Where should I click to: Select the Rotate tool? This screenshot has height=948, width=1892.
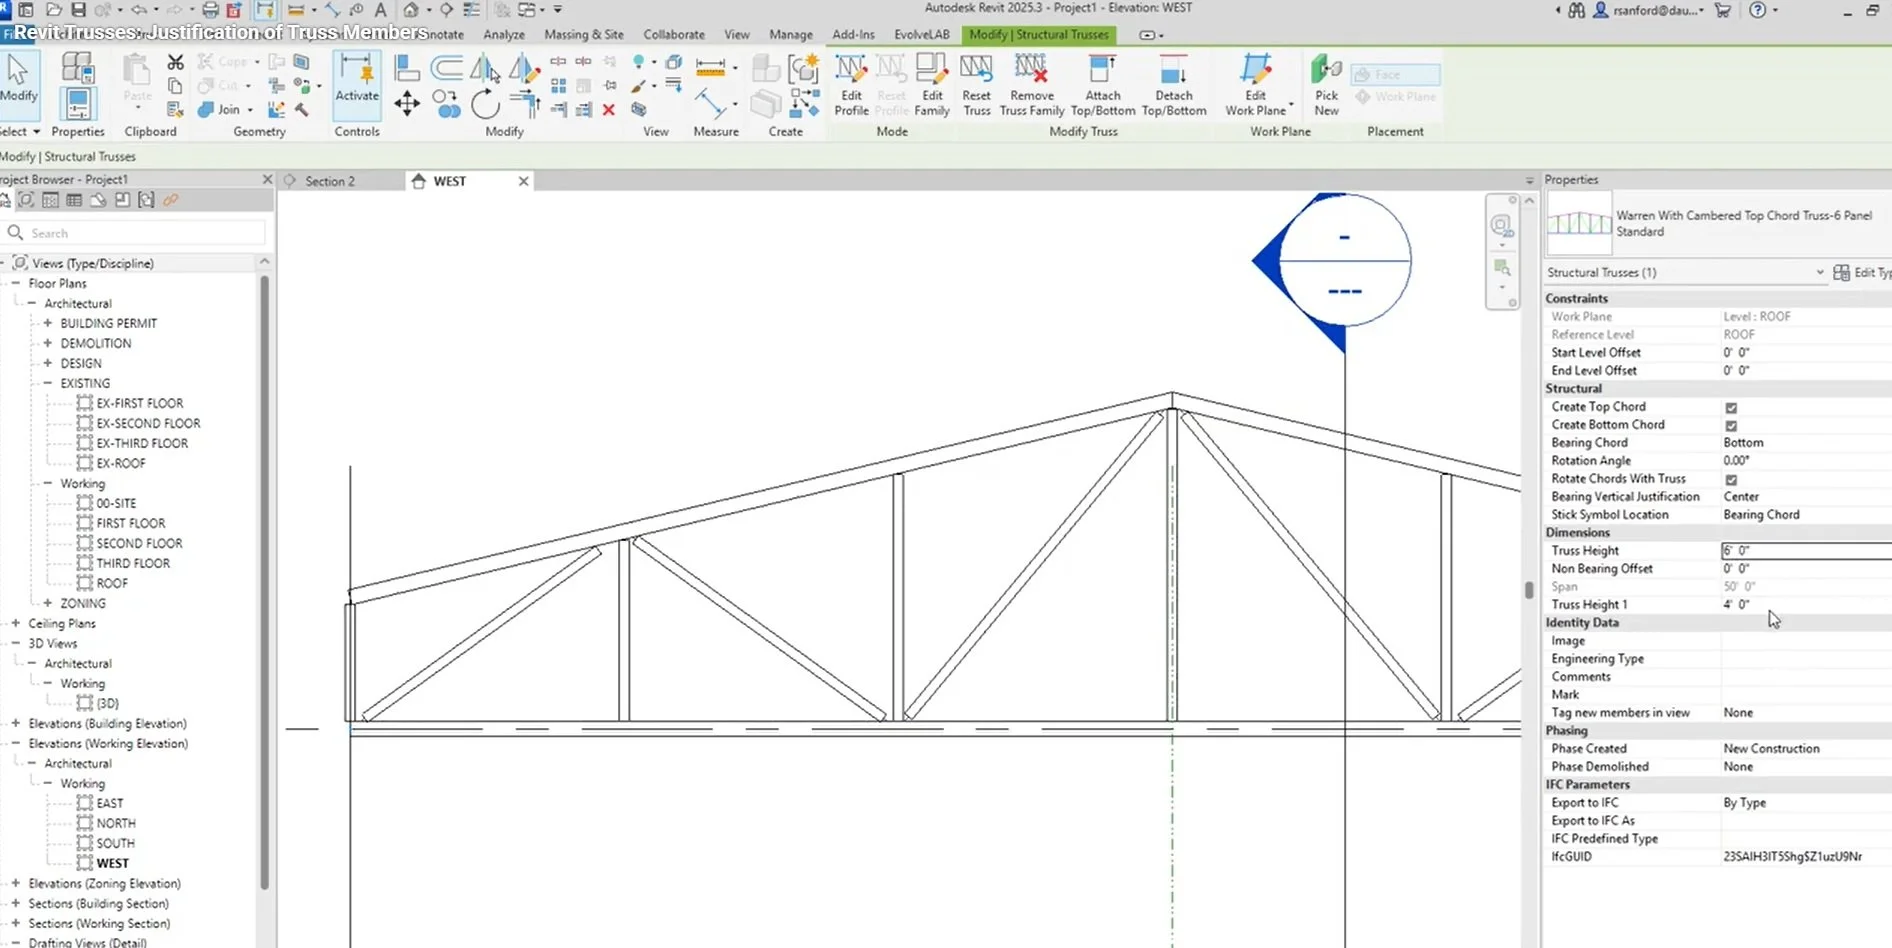click(486, 103)
